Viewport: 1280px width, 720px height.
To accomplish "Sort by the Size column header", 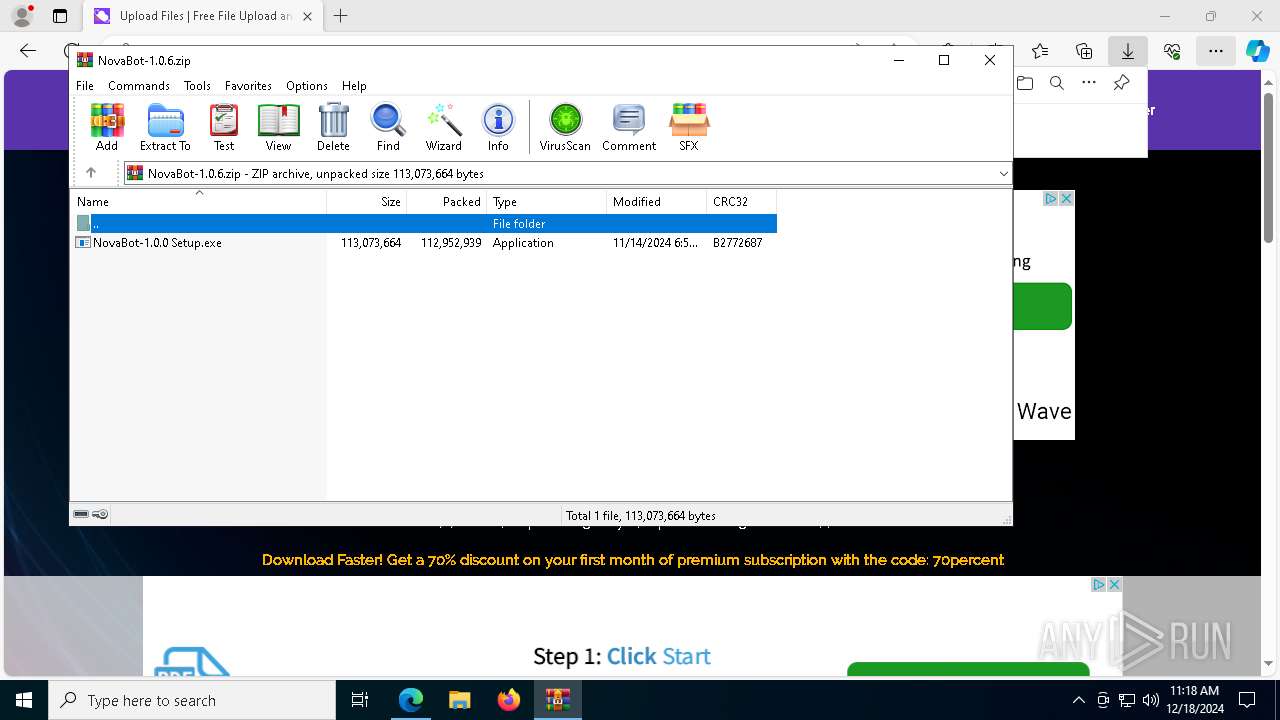I will (x=367, y=201).
